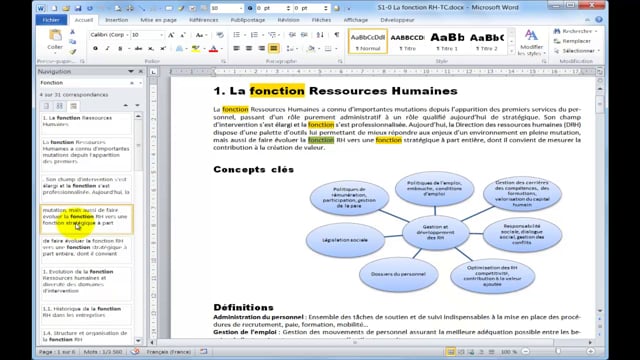
Task: Increase font size with grow font icon
Action: [x=171, y=35]
